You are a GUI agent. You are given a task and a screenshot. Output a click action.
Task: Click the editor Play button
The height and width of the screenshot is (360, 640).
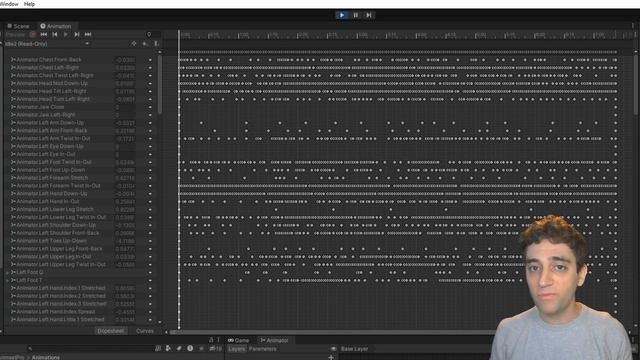coord(342,15)
